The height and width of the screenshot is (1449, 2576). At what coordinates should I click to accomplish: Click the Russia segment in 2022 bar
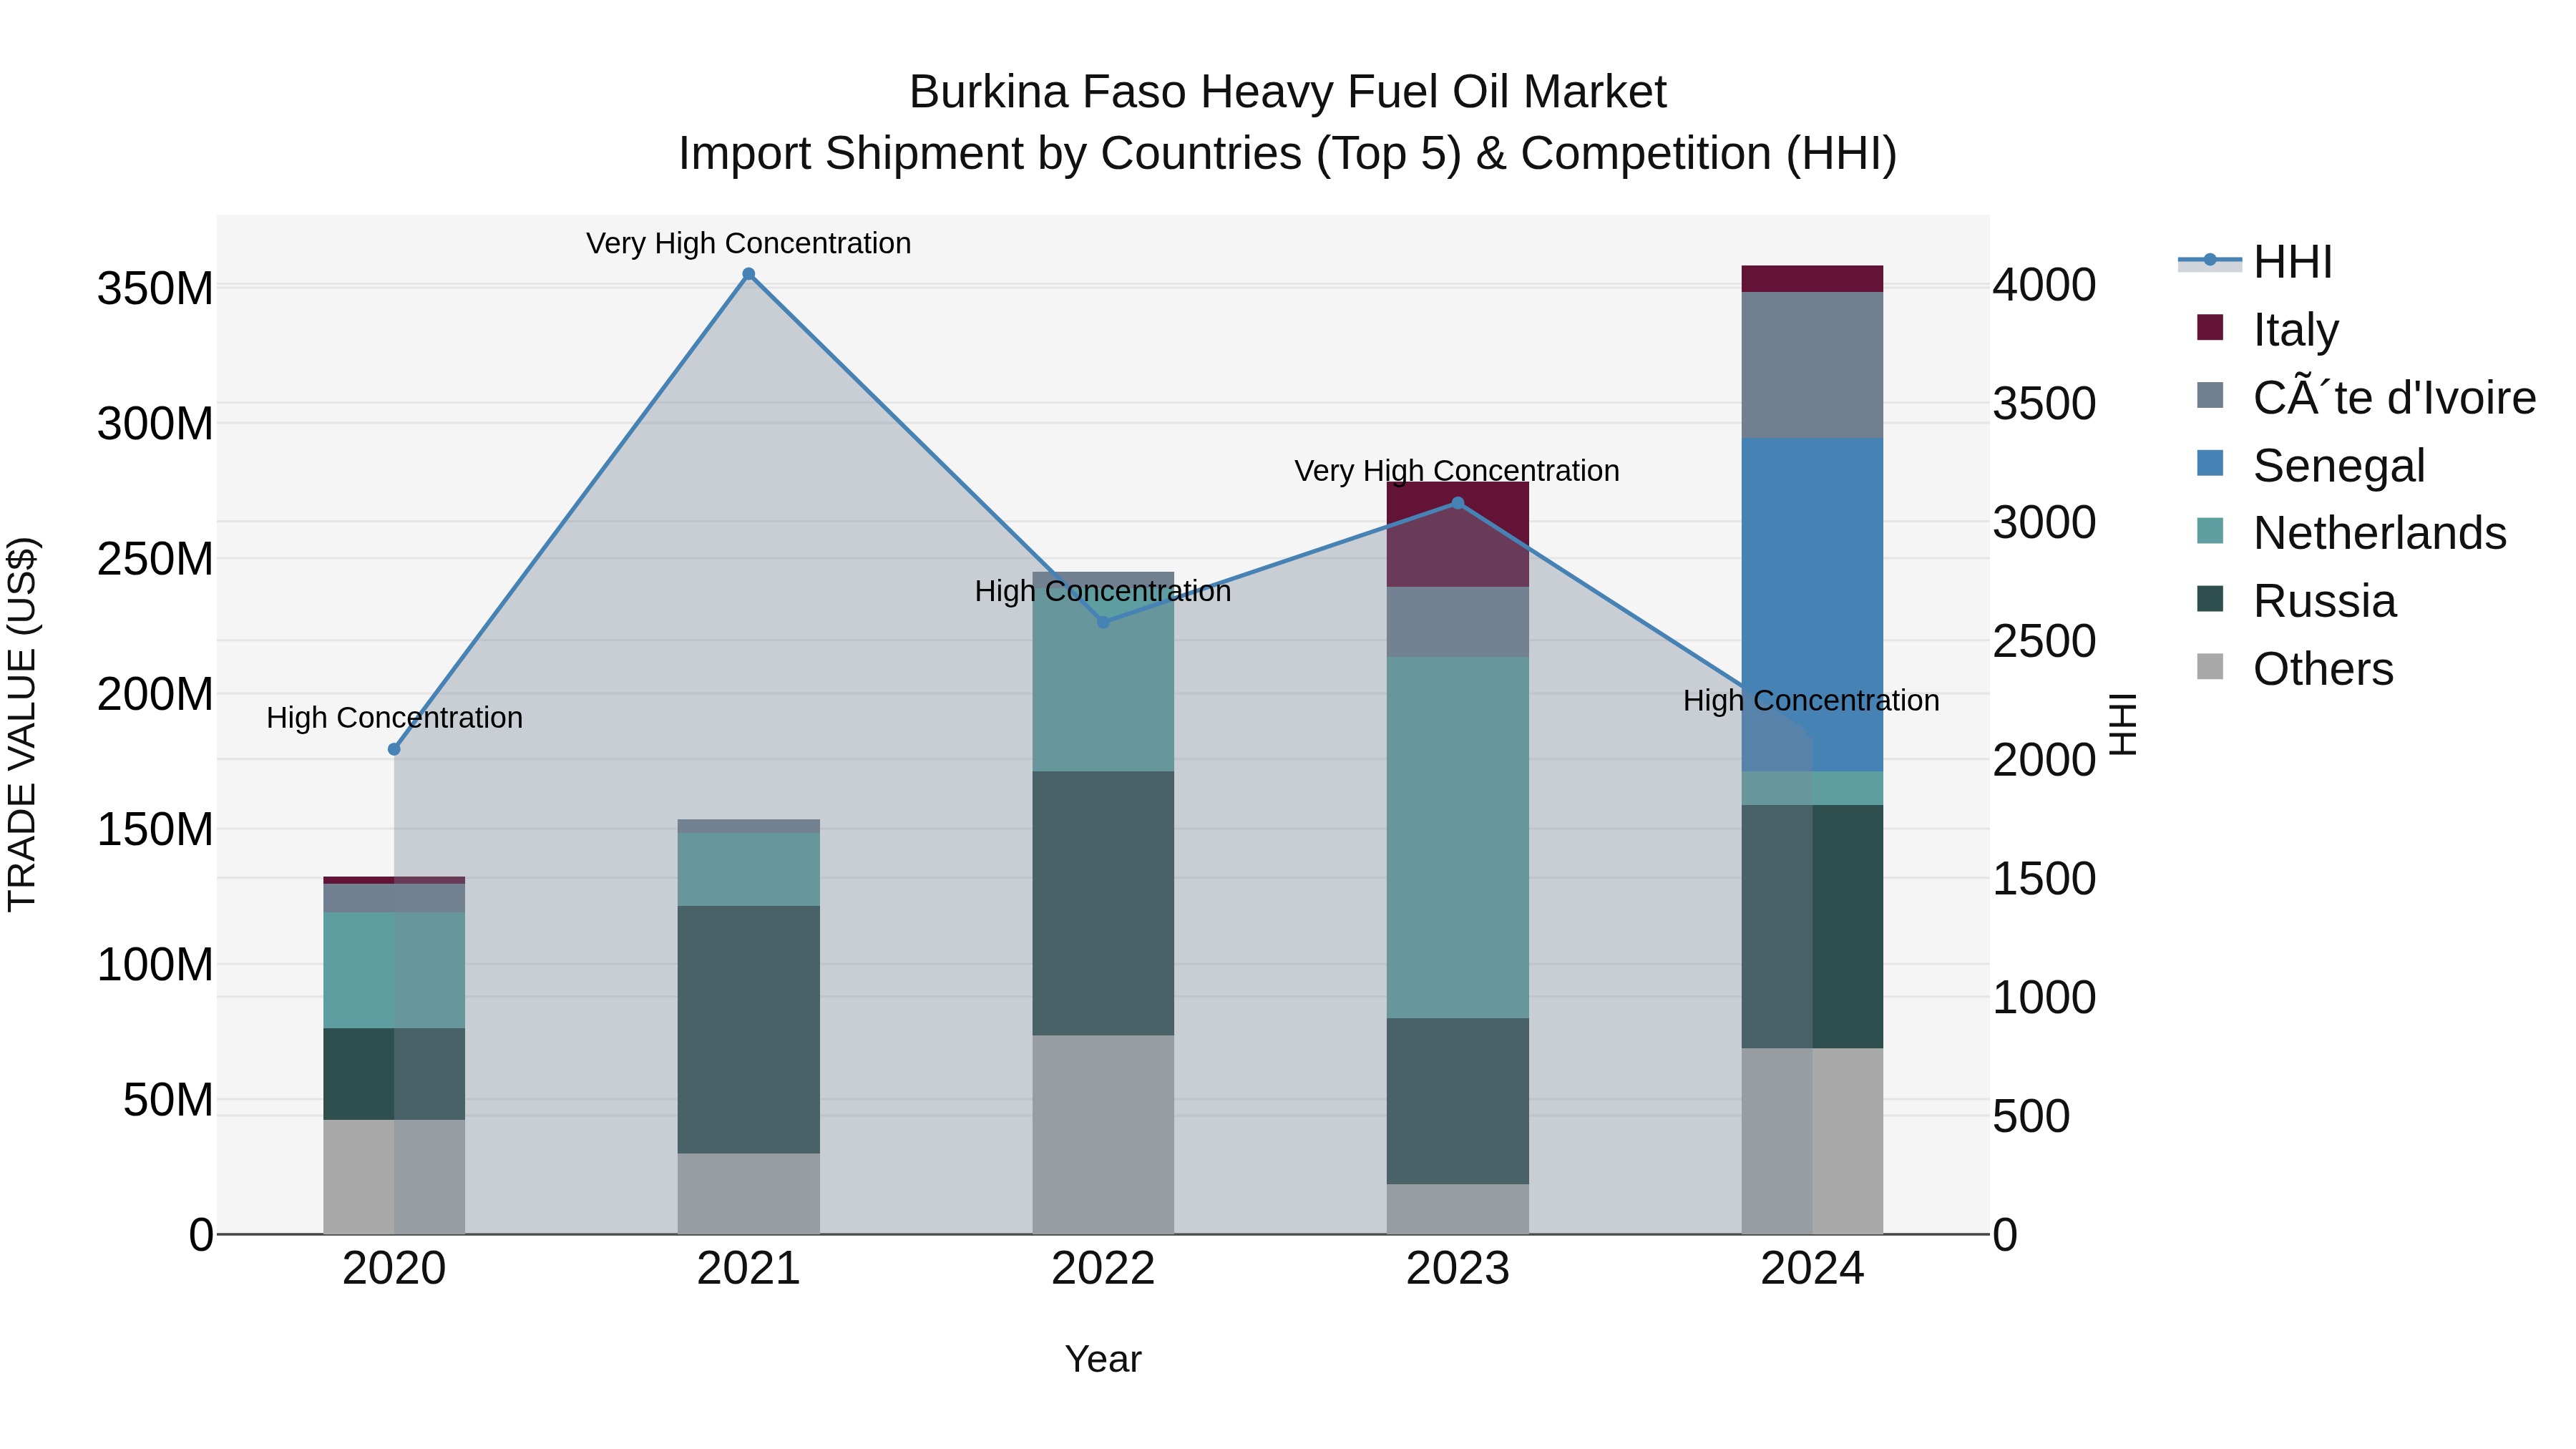[1103, 903]
